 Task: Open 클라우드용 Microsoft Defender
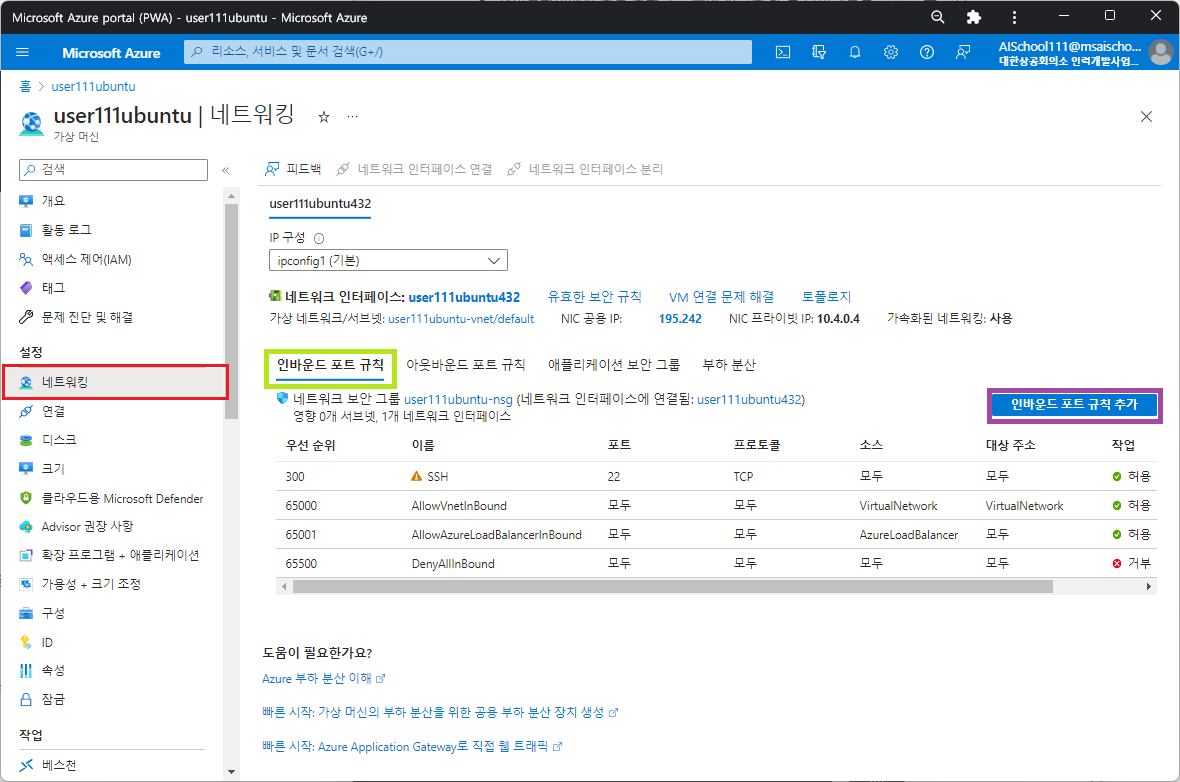click(x=113, y=498)
